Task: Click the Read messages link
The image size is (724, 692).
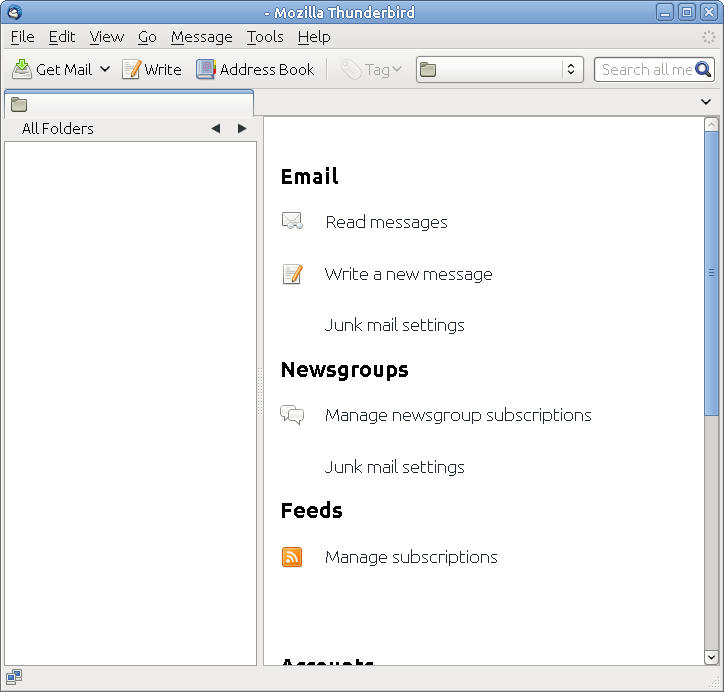Action: tap(386, 222)
